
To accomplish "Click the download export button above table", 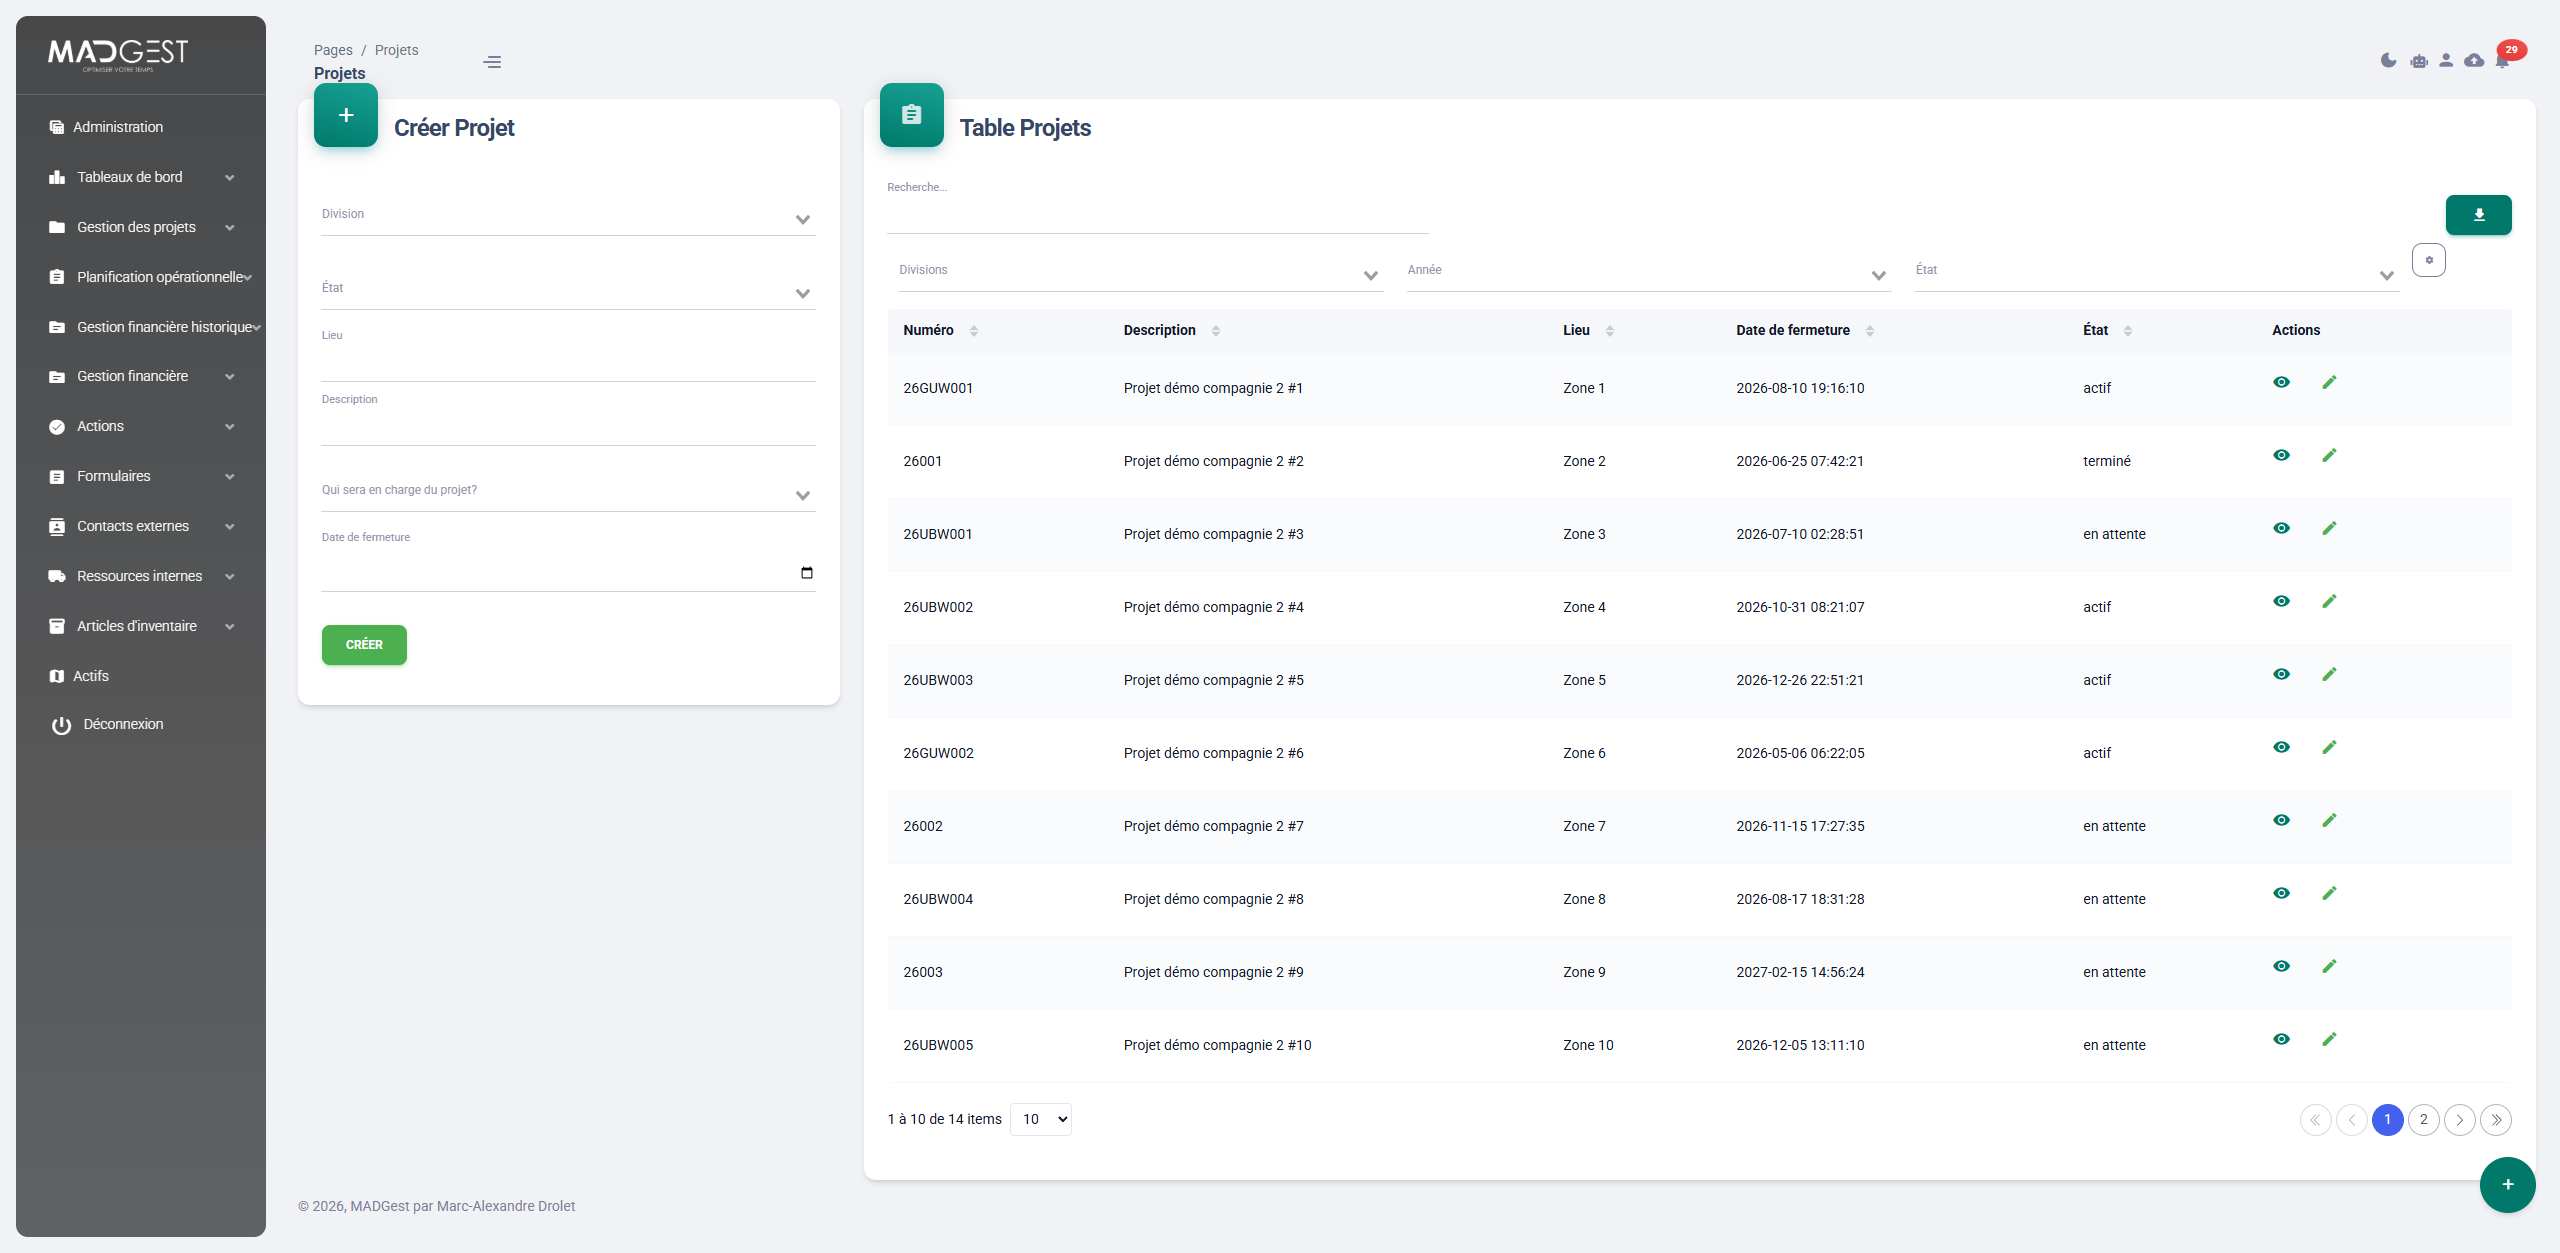I will [x=2478, y=215].
